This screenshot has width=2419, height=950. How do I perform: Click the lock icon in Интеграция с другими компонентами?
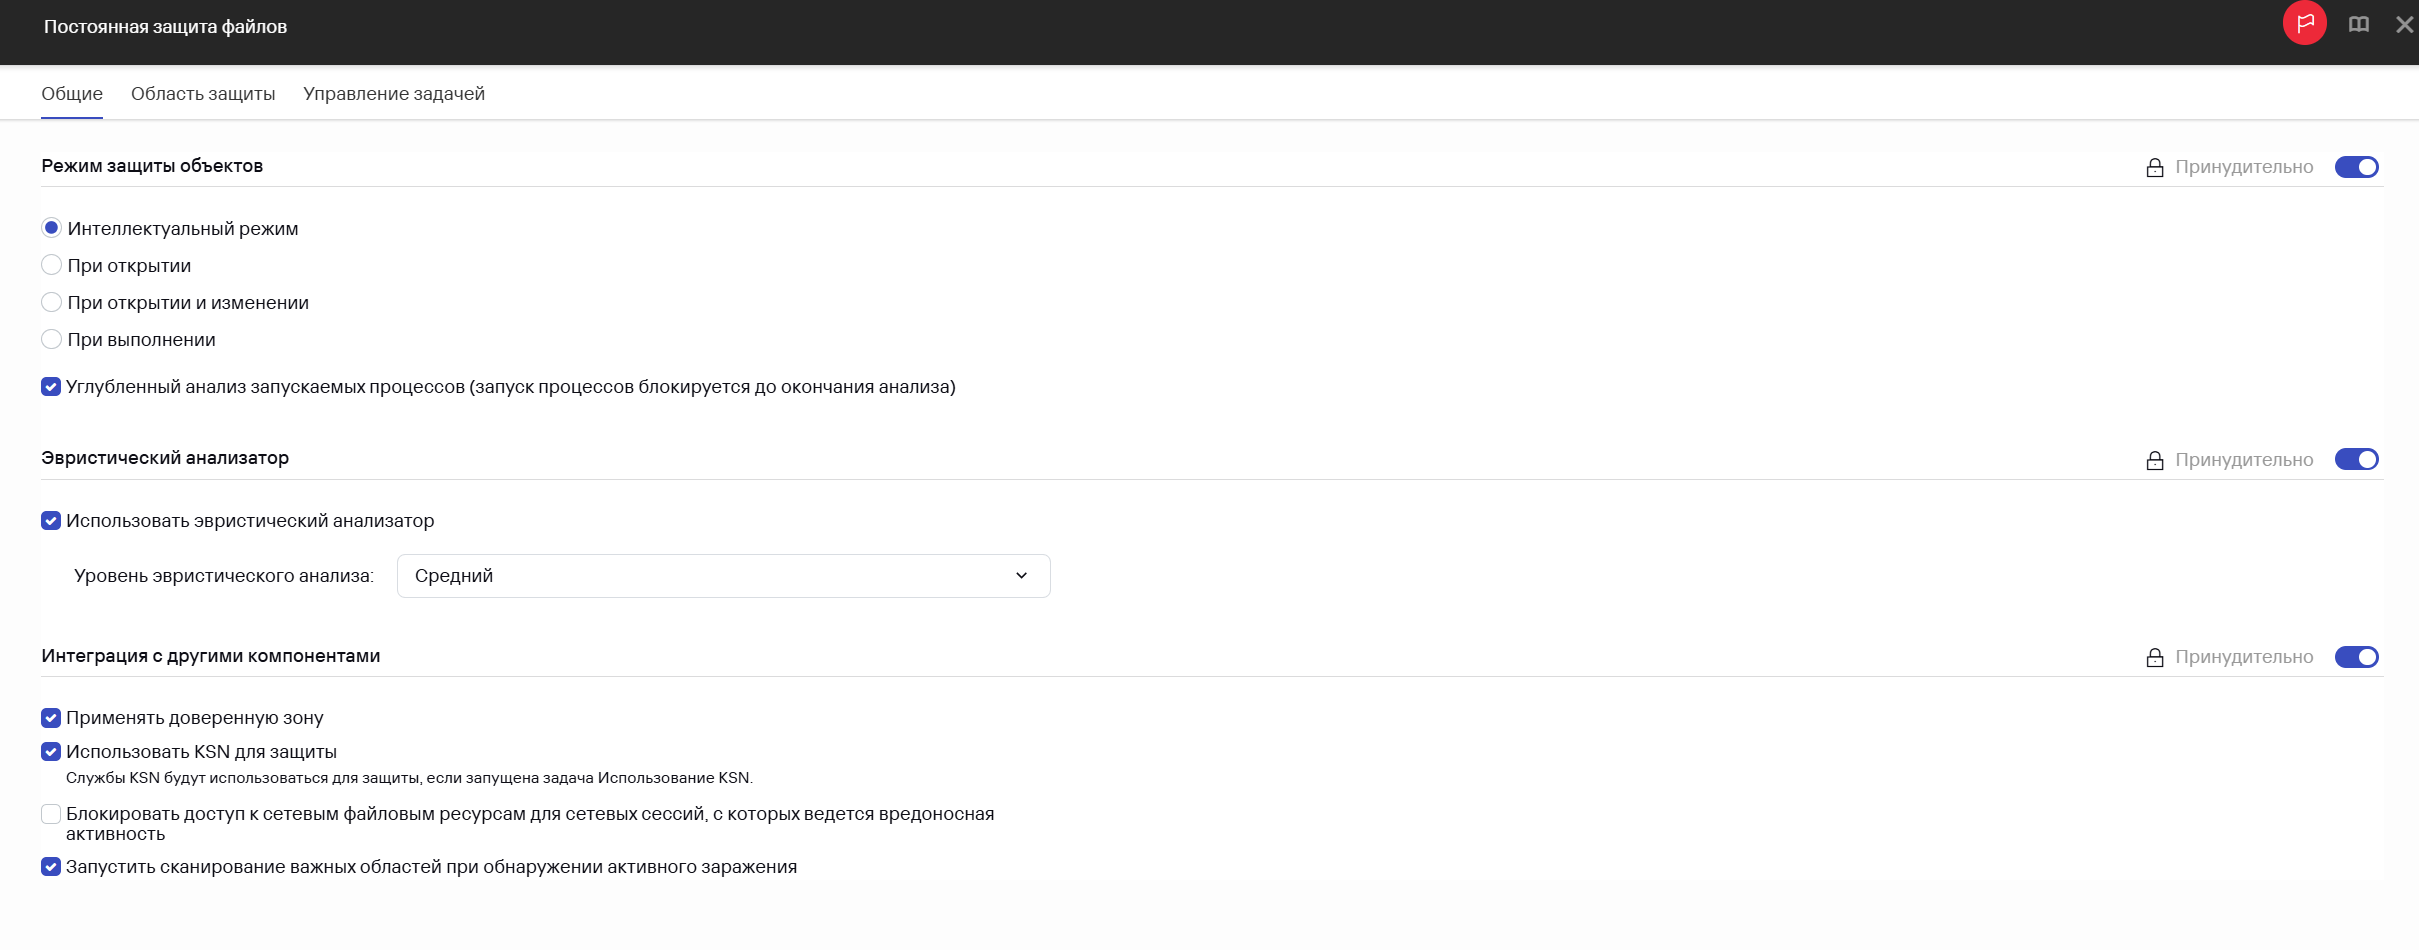click(x=2155, y=657)
